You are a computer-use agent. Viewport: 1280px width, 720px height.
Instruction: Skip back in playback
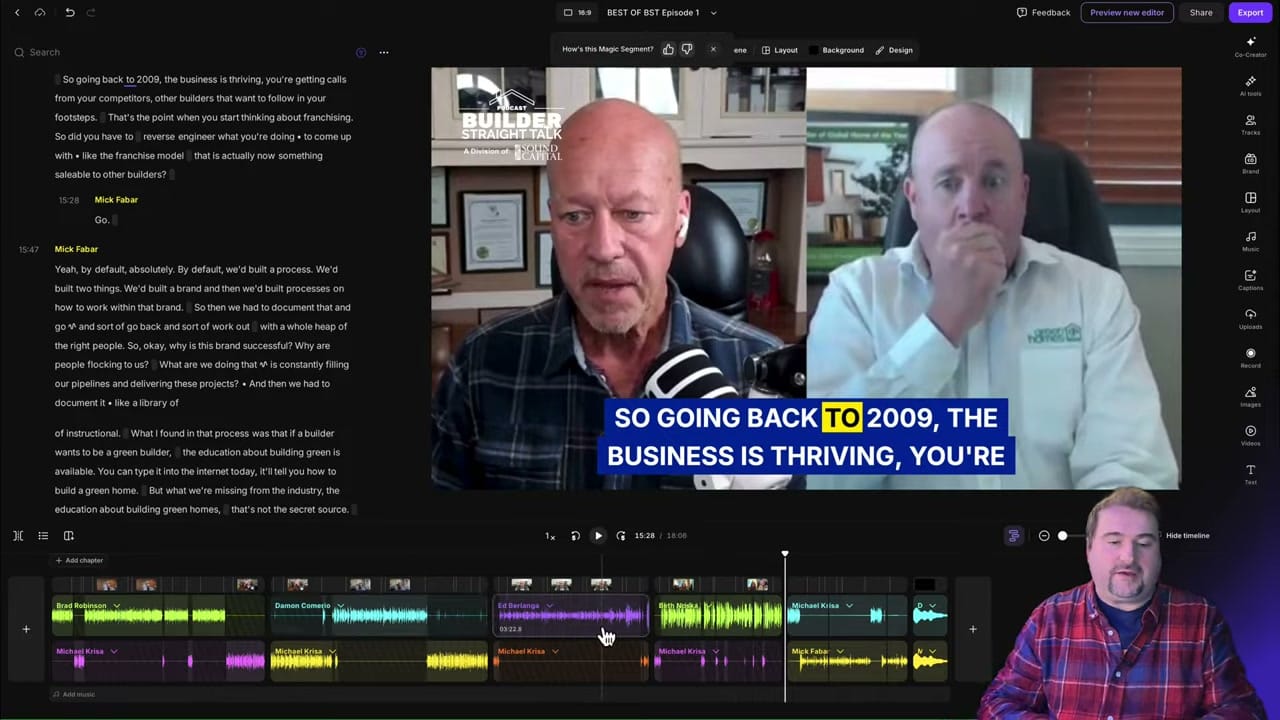575,536
